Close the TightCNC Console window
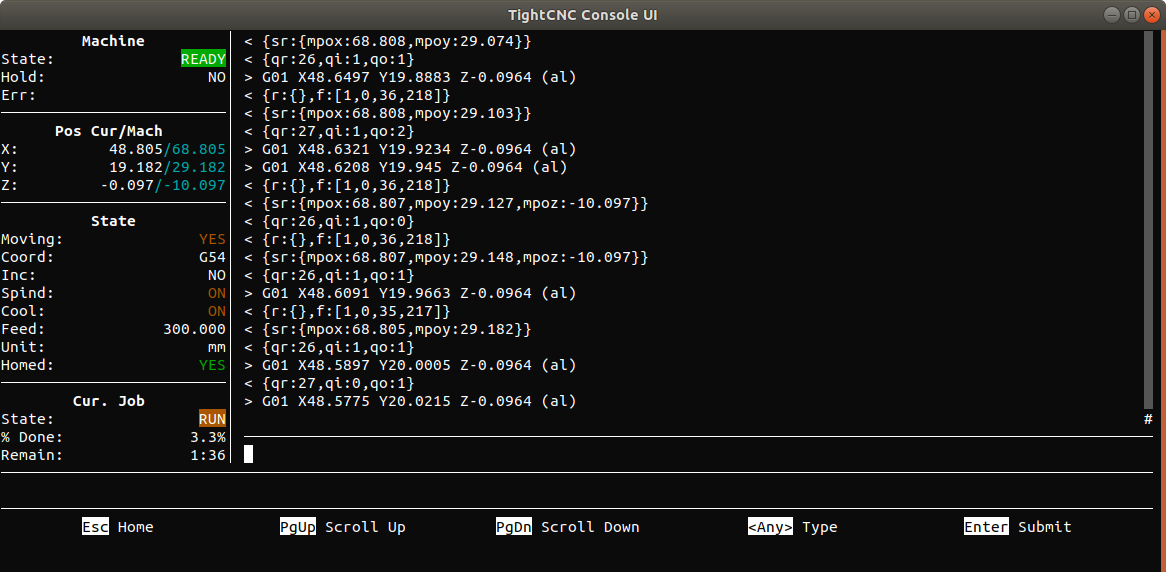This screenshot has height=572, width=1166. tap(1151, 15)
